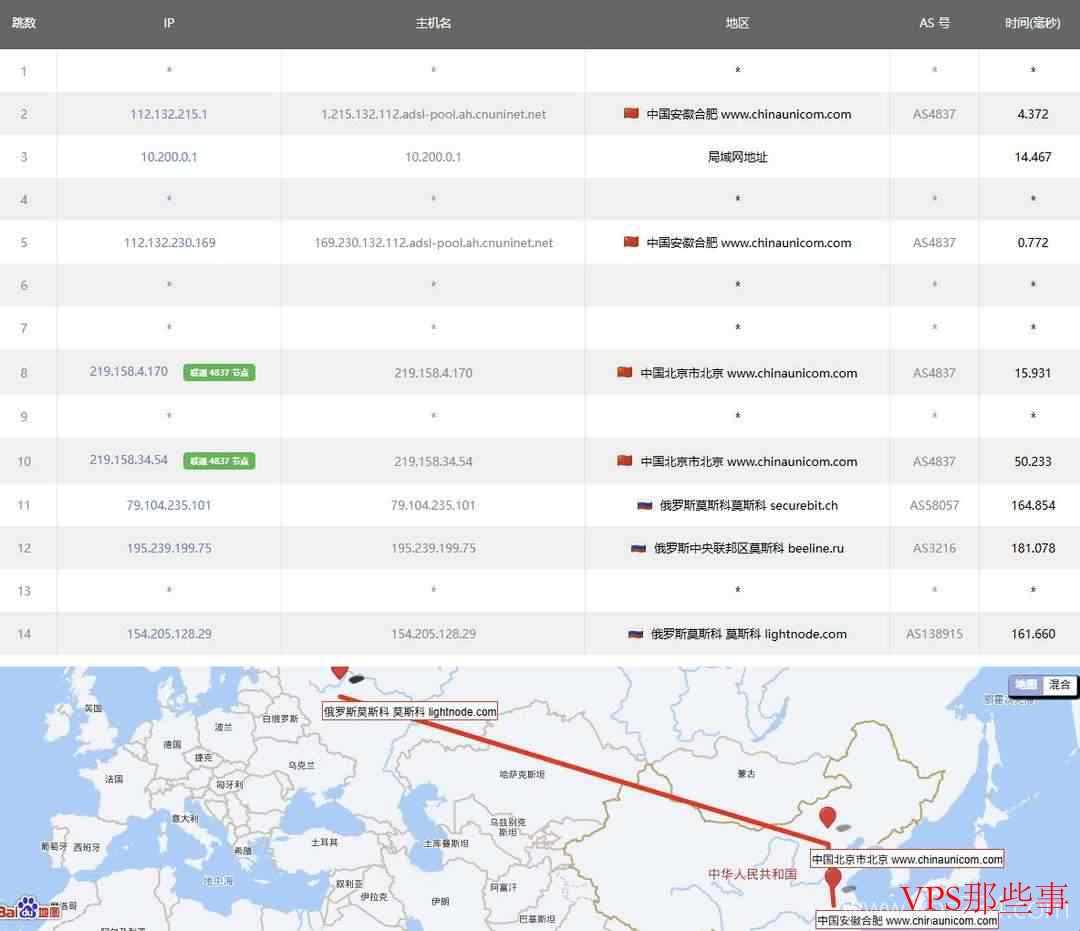Click the 14.467 time value
This screenshot has width=1080, height=931.
pos(1032,157)
